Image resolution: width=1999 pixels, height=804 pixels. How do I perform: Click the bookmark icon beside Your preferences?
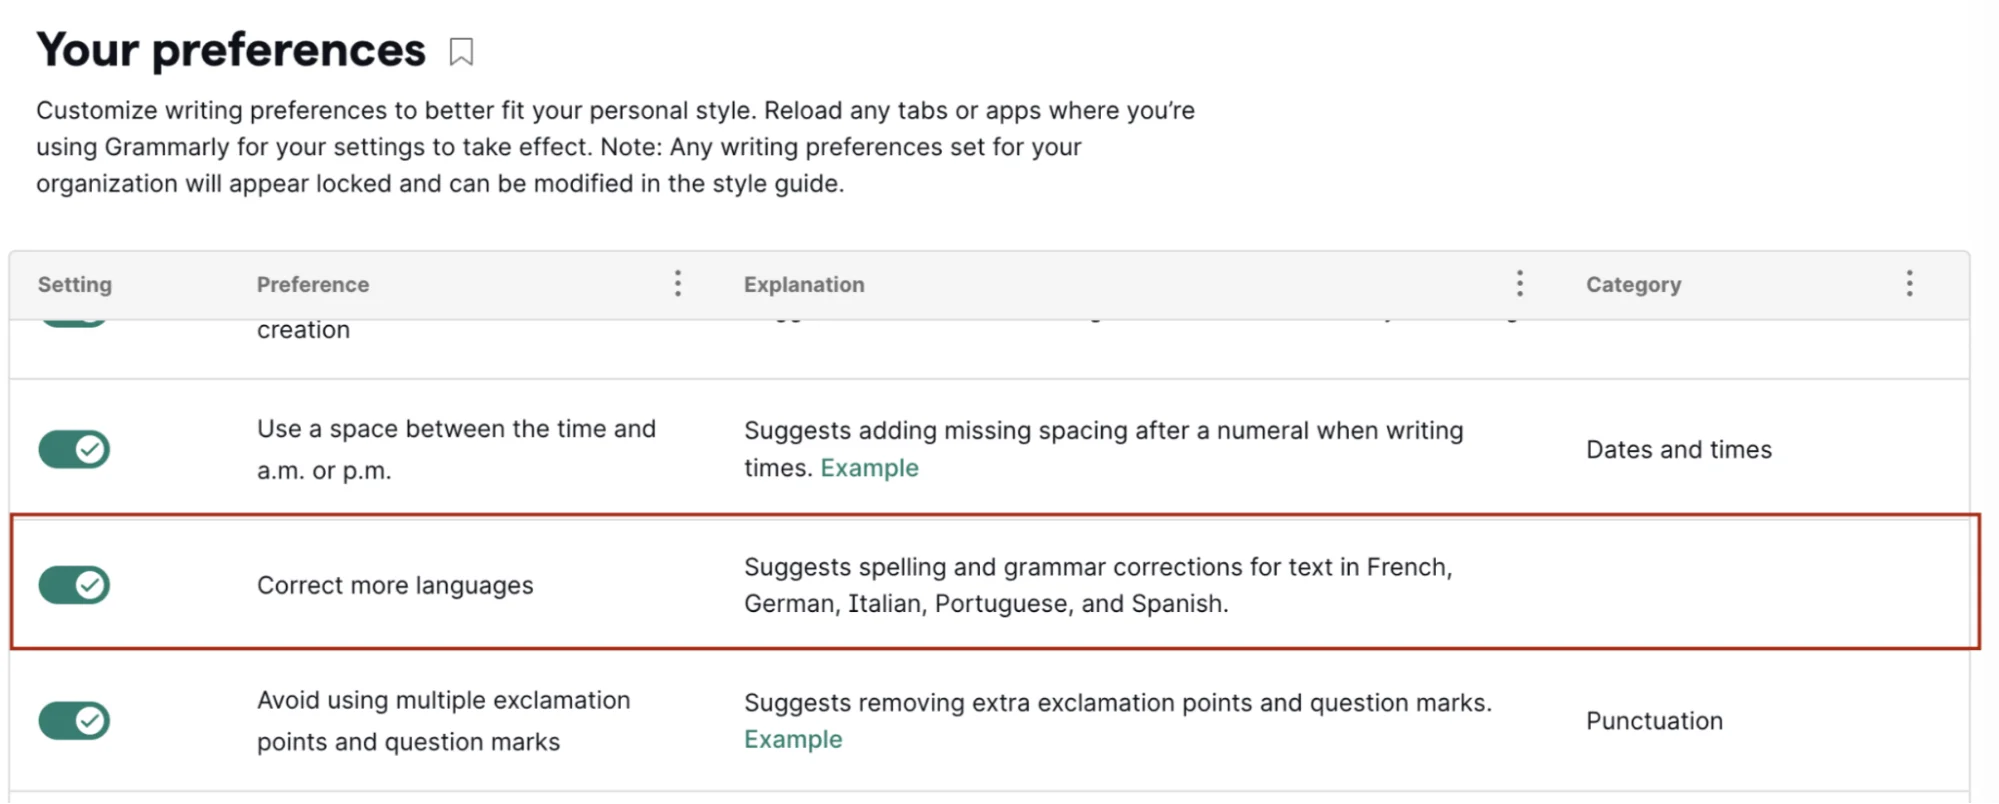coord(461,51)
